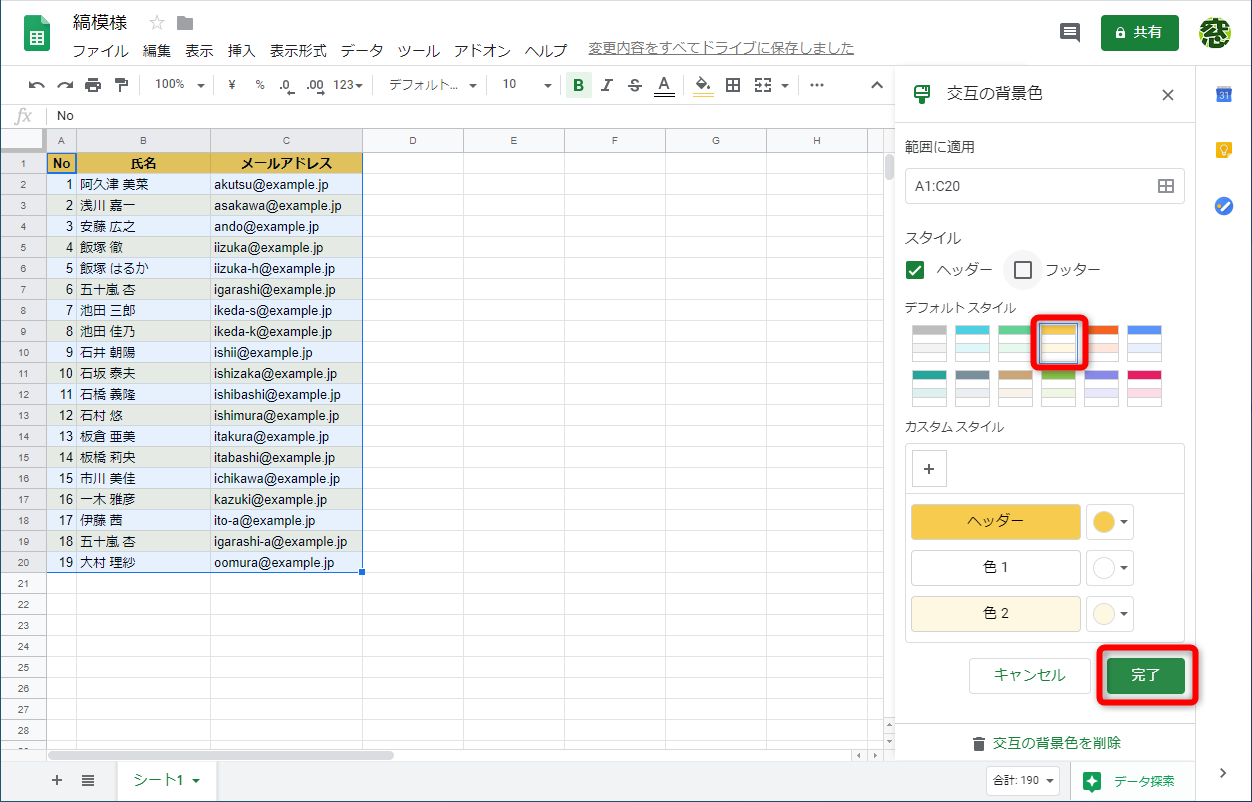
Task: Open the all sheets list icon
Action: coord(88,780)
